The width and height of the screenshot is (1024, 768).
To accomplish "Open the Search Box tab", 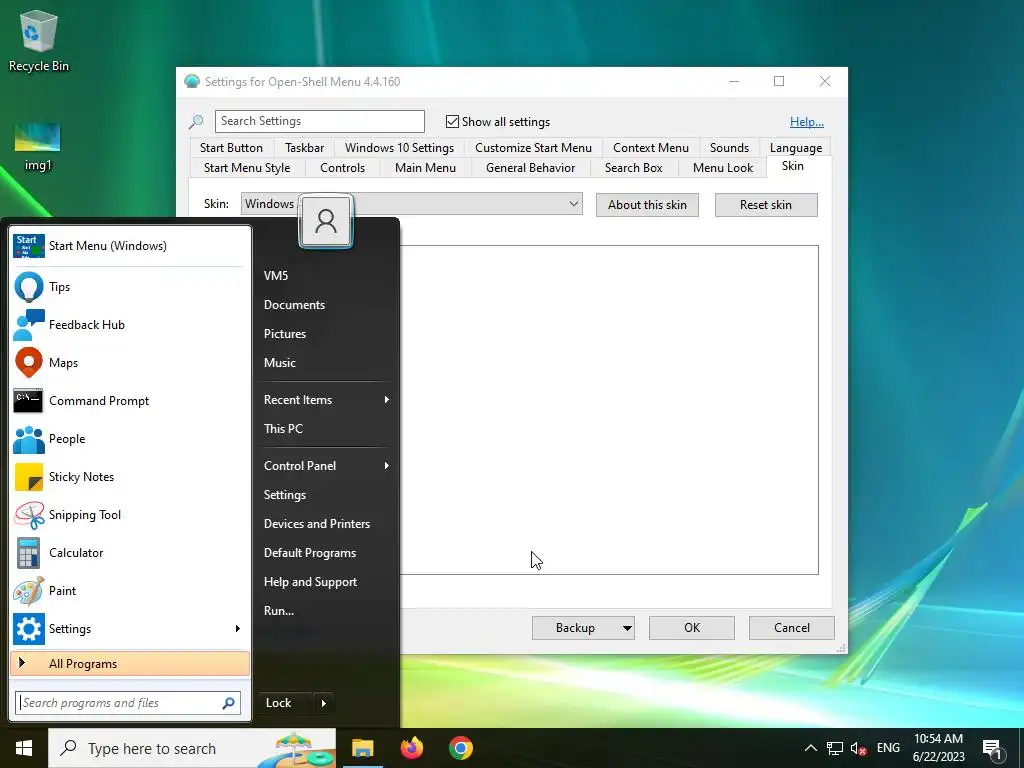I will (x=633, y=168).
